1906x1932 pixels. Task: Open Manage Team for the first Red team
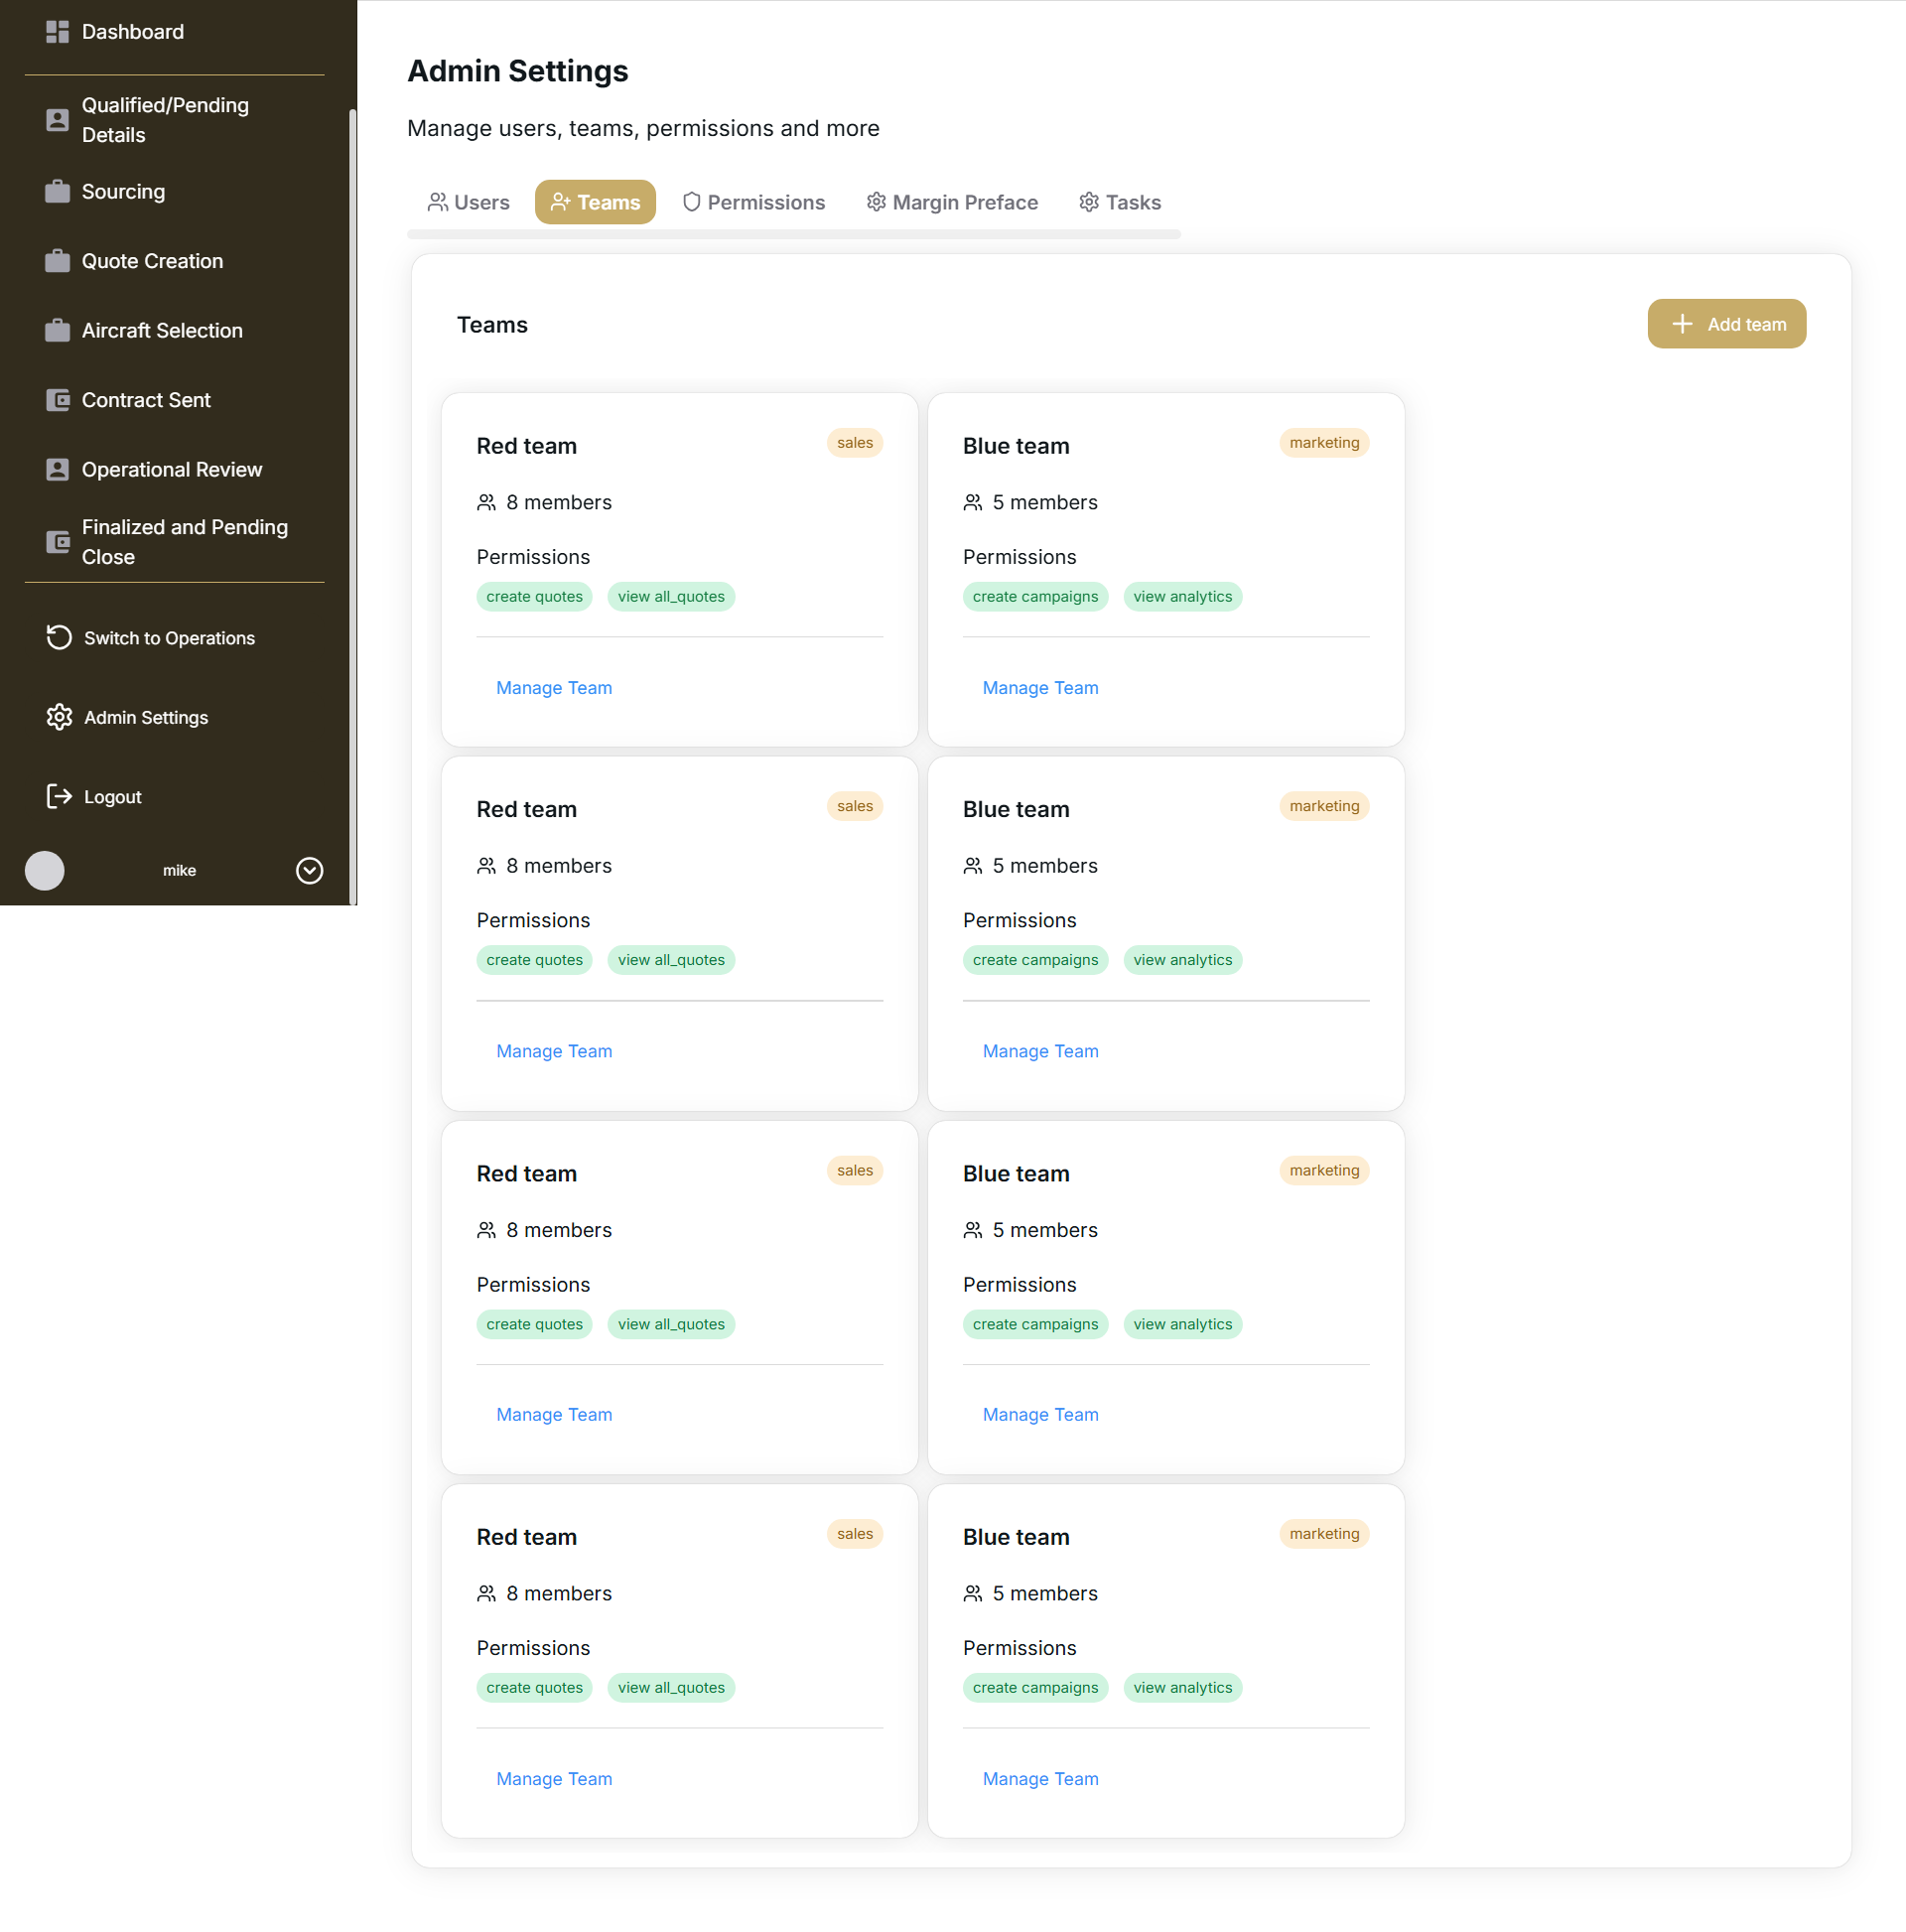(x=554, y=687)
